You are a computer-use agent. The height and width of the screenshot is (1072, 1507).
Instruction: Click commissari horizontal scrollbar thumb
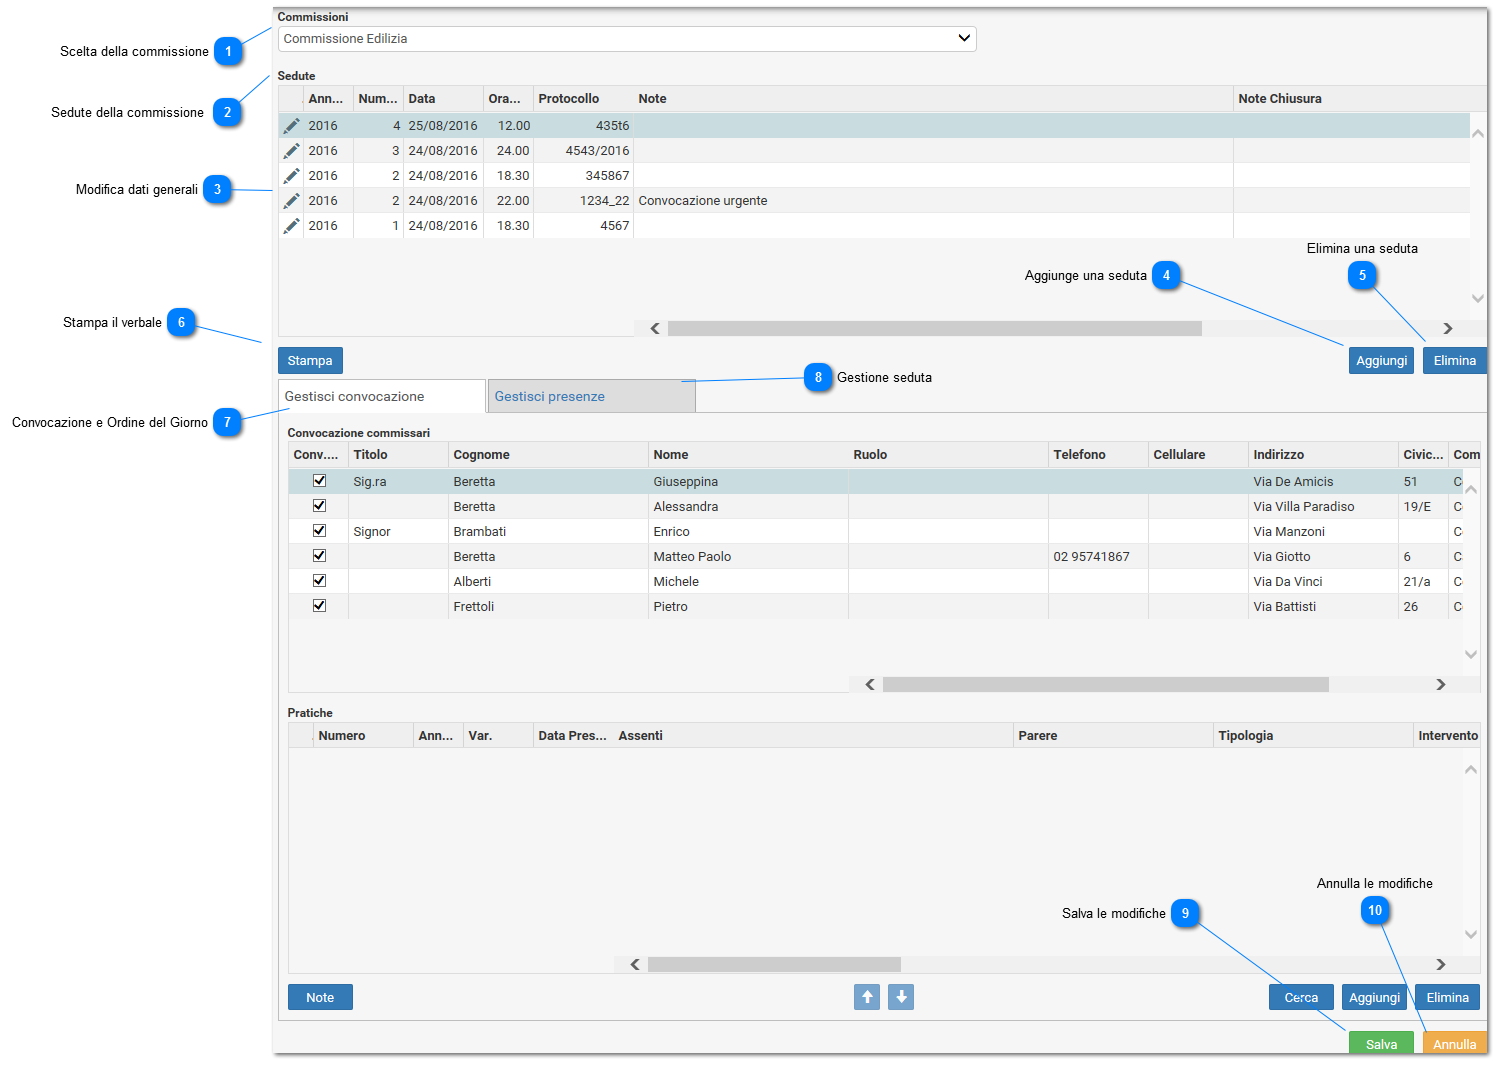[1106, 684]
